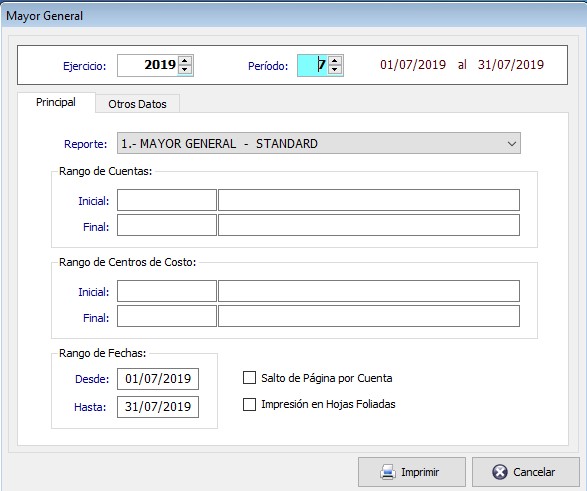The image size is (587, 491).
Task: Decrease Ejercicio year with down arrow
Action: pyautogui.click(x=185, y=70)
